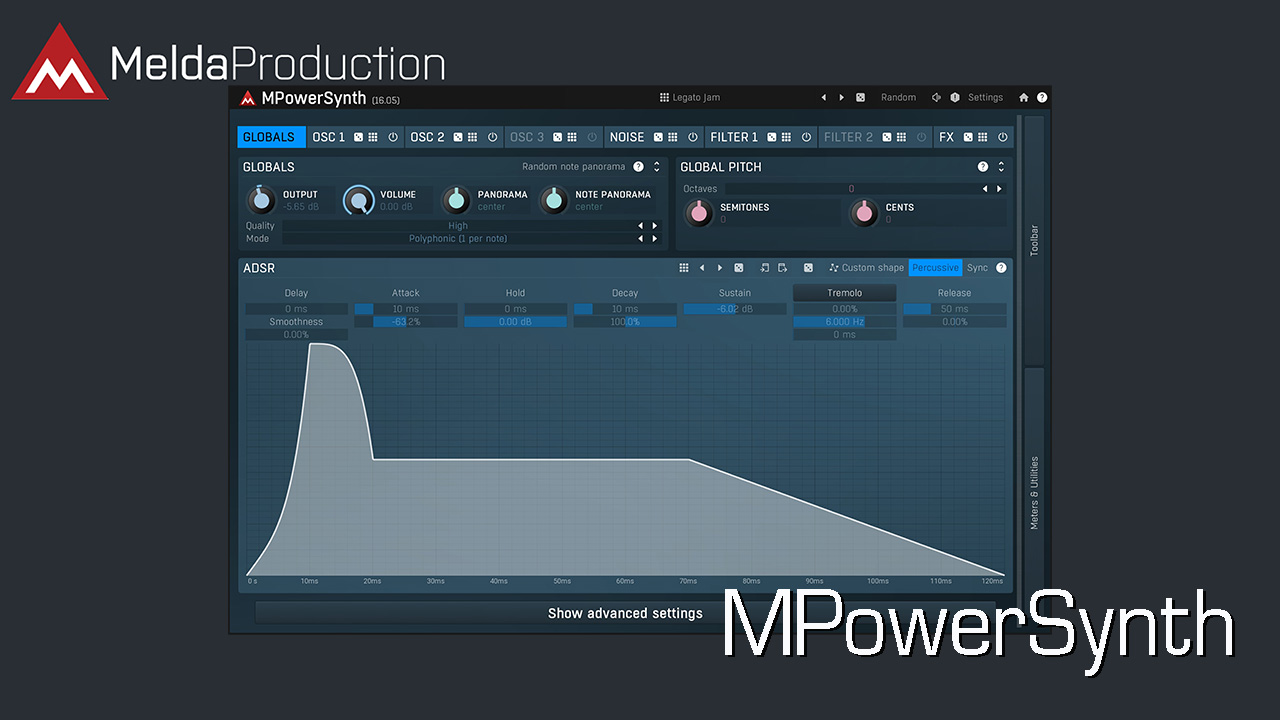Step Quality to the next value arrow
This screenshot has height=720, width=1280.
(655, 226)
